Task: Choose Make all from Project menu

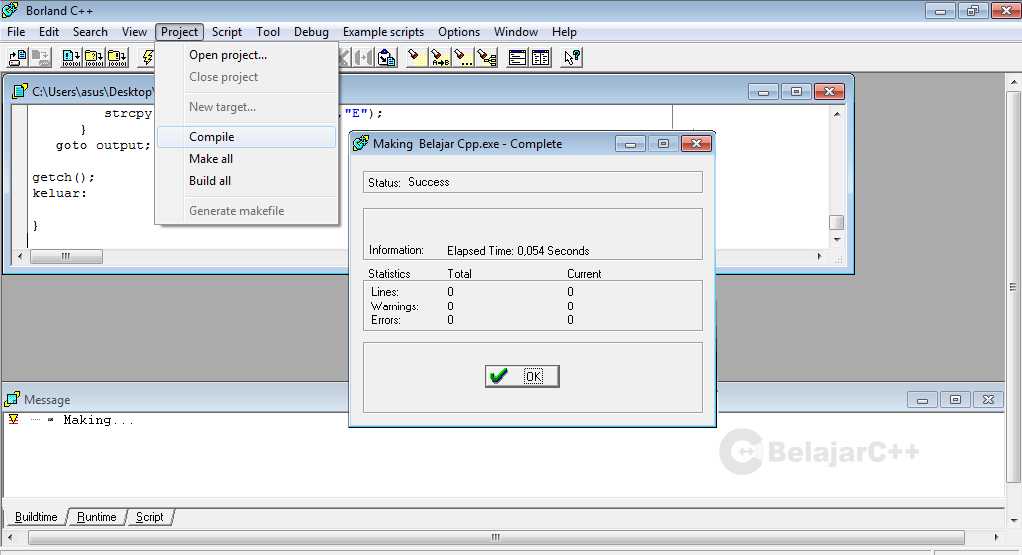Action: 247,159
